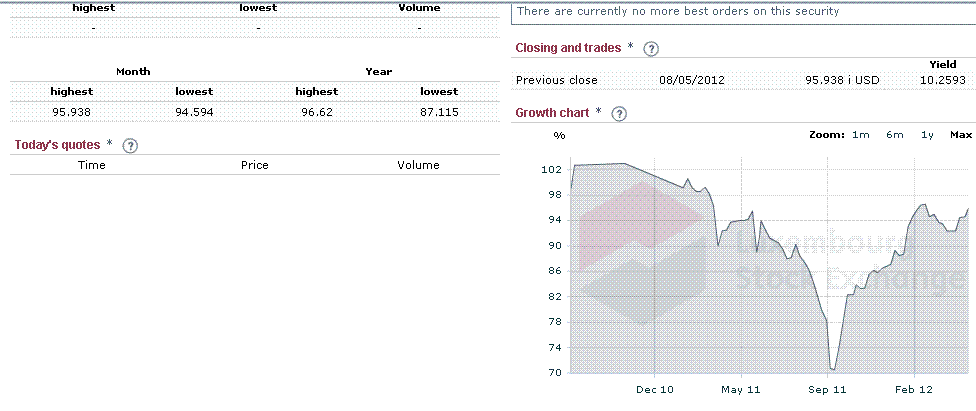
Task: Click the Sep 11 axis label
Action: (x=827, y=389)
